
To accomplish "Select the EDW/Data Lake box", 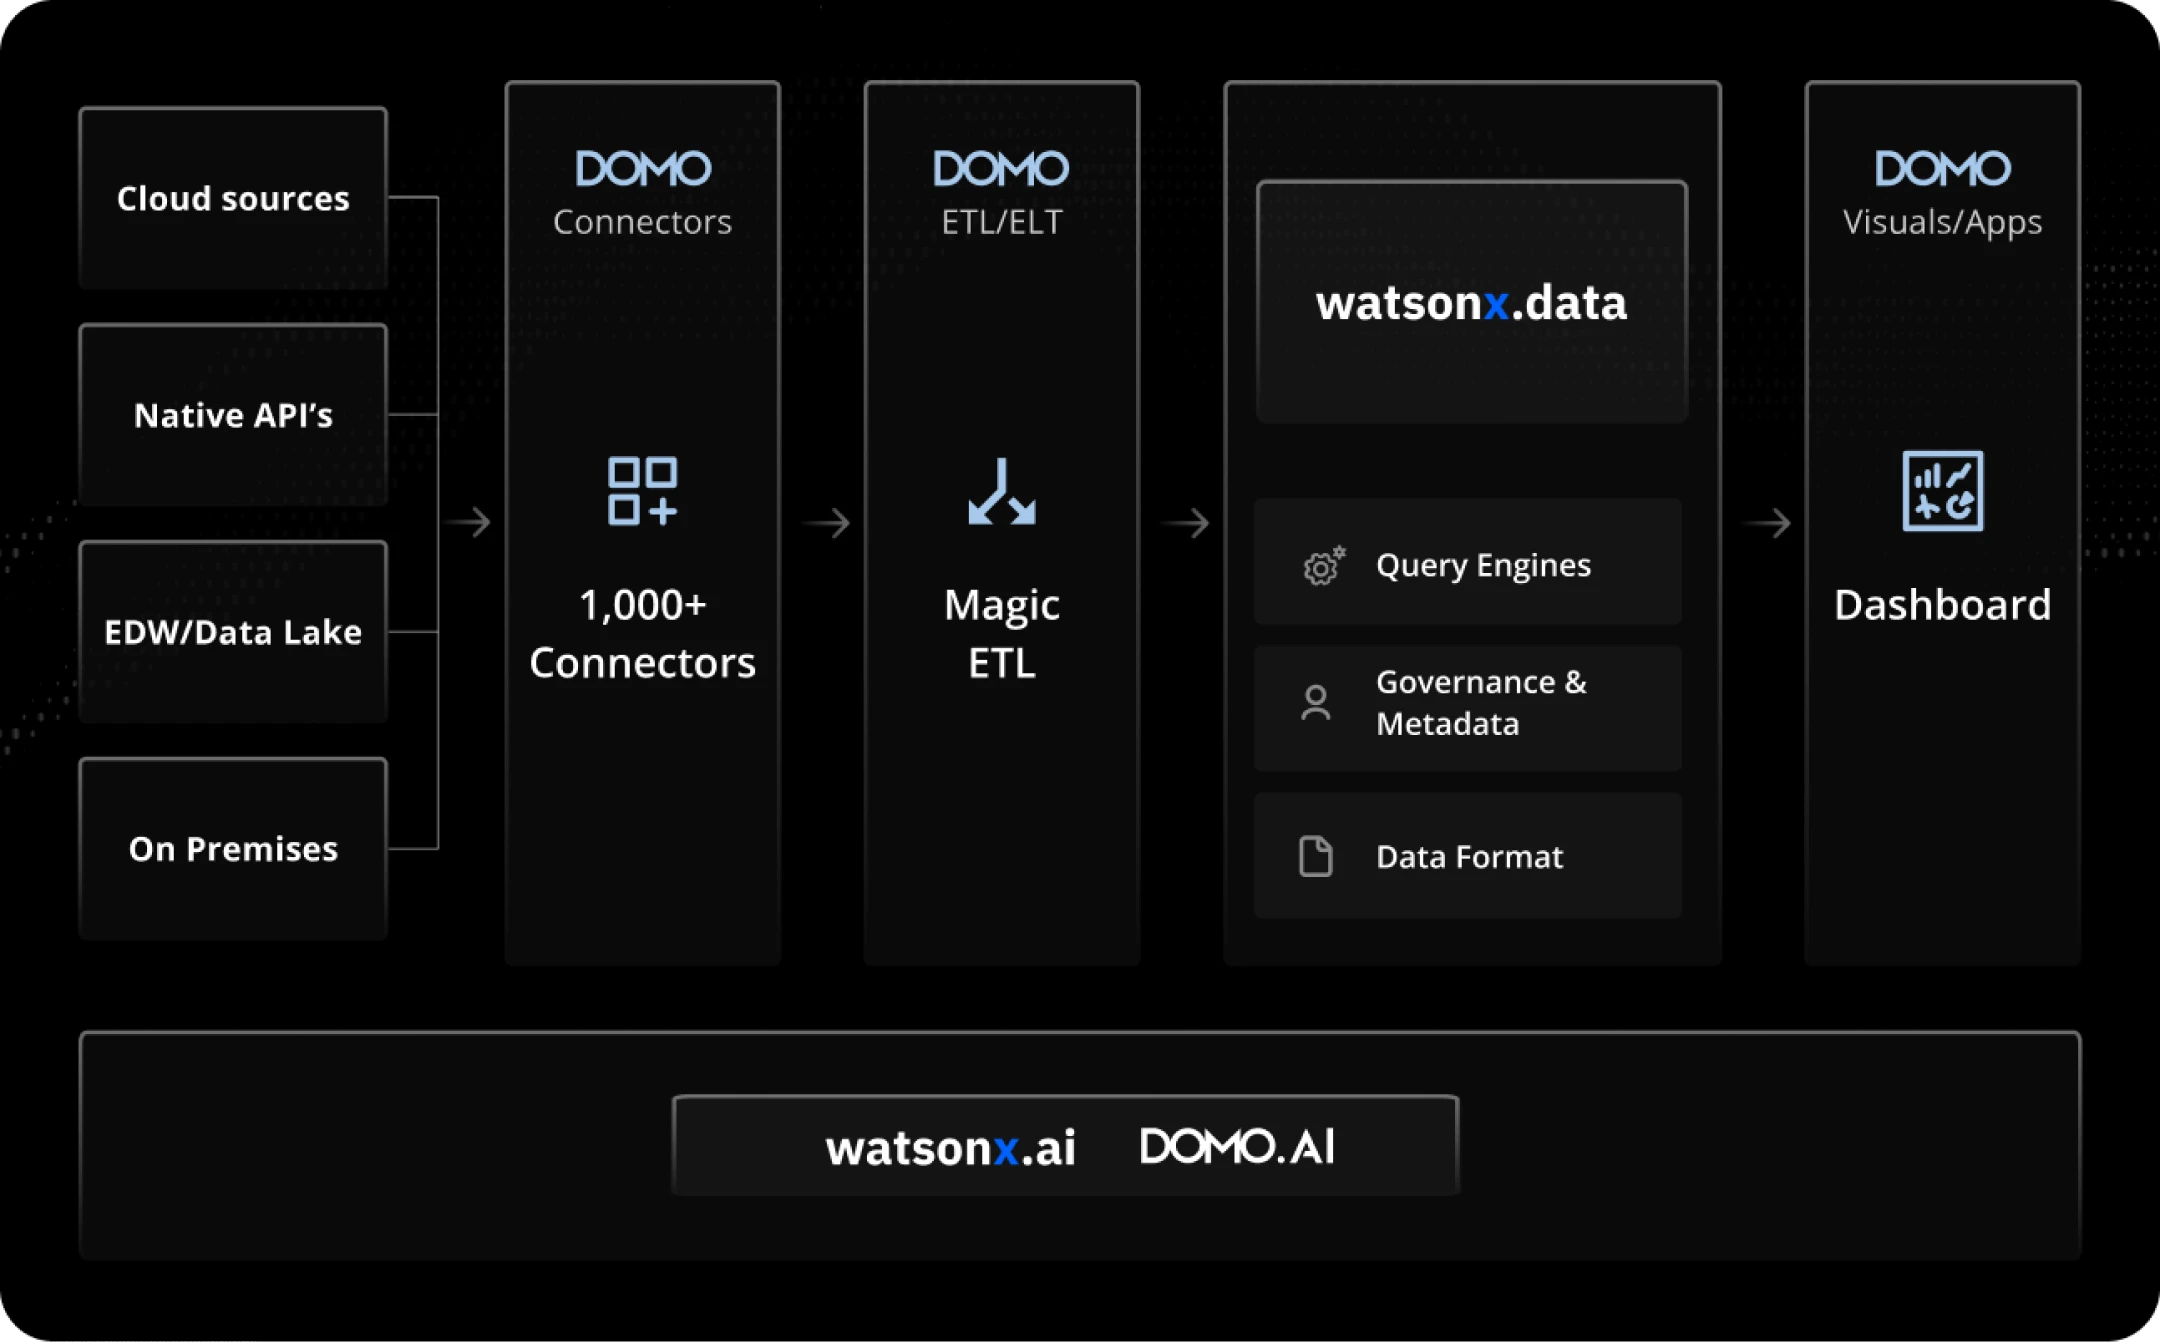I will pyautogui.click(x=233, y=632).
